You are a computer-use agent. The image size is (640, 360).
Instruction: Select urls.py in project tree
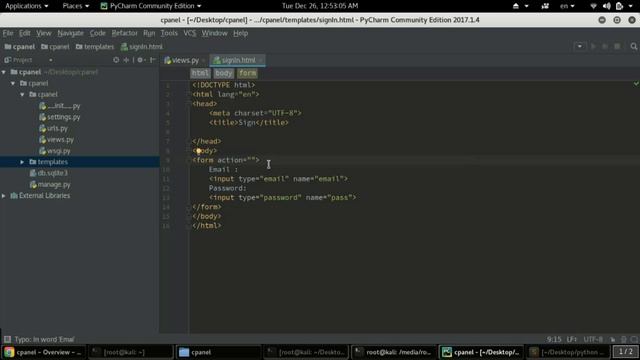click(x=53, y=128)
